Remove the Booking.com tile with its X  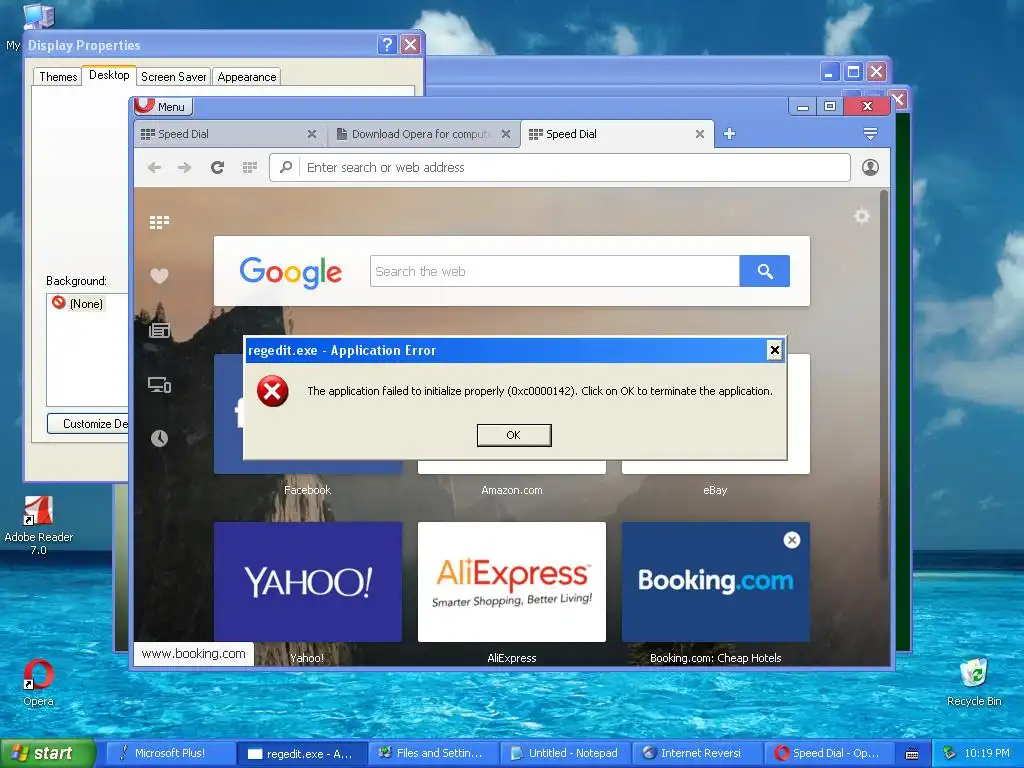(792, 540)
